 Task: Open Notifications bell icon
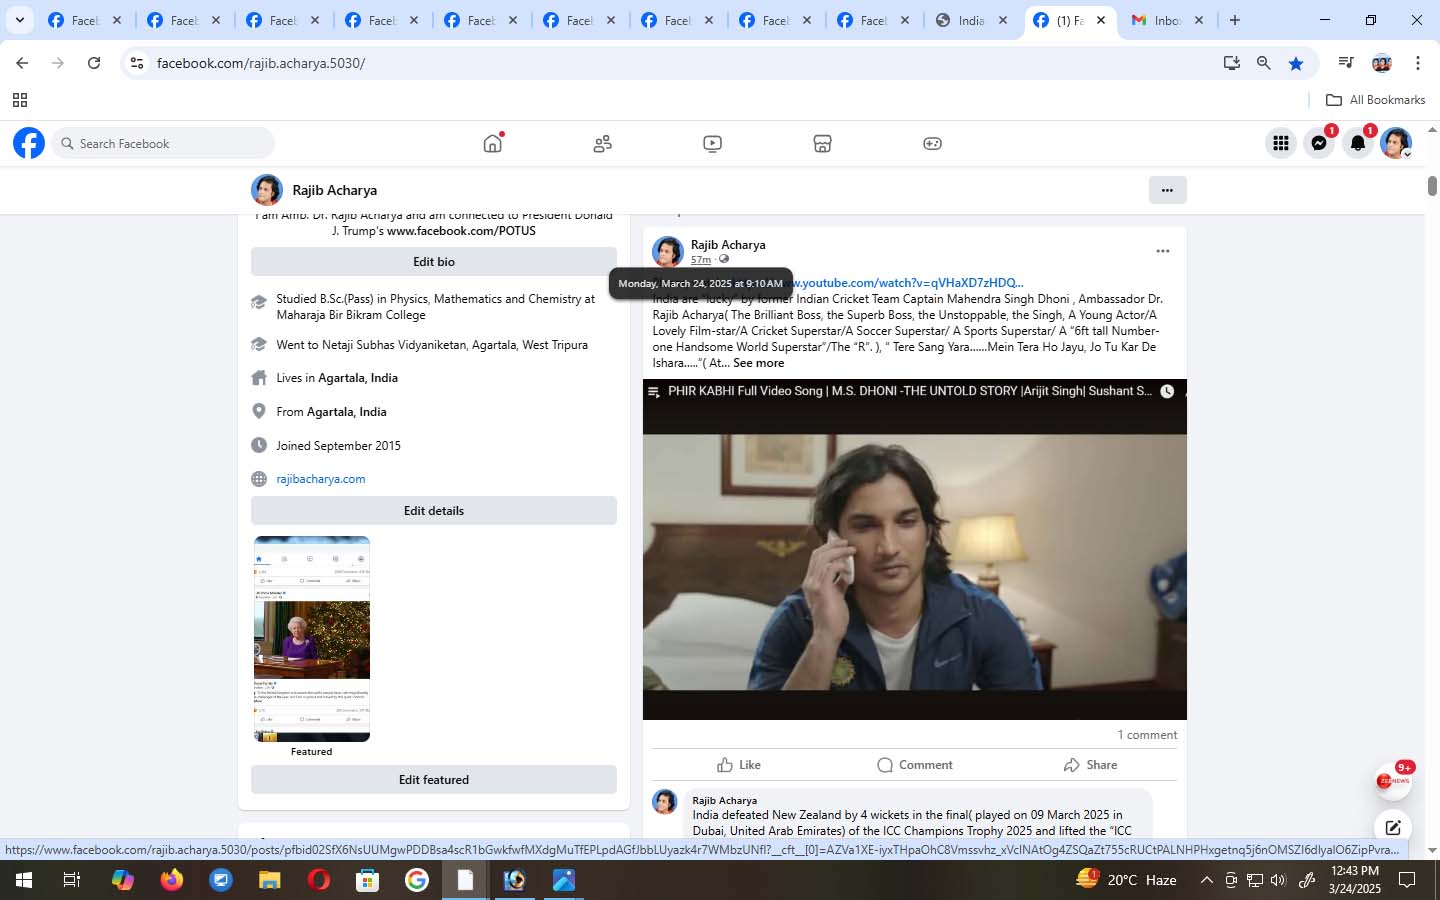(x=1357, y=143)
